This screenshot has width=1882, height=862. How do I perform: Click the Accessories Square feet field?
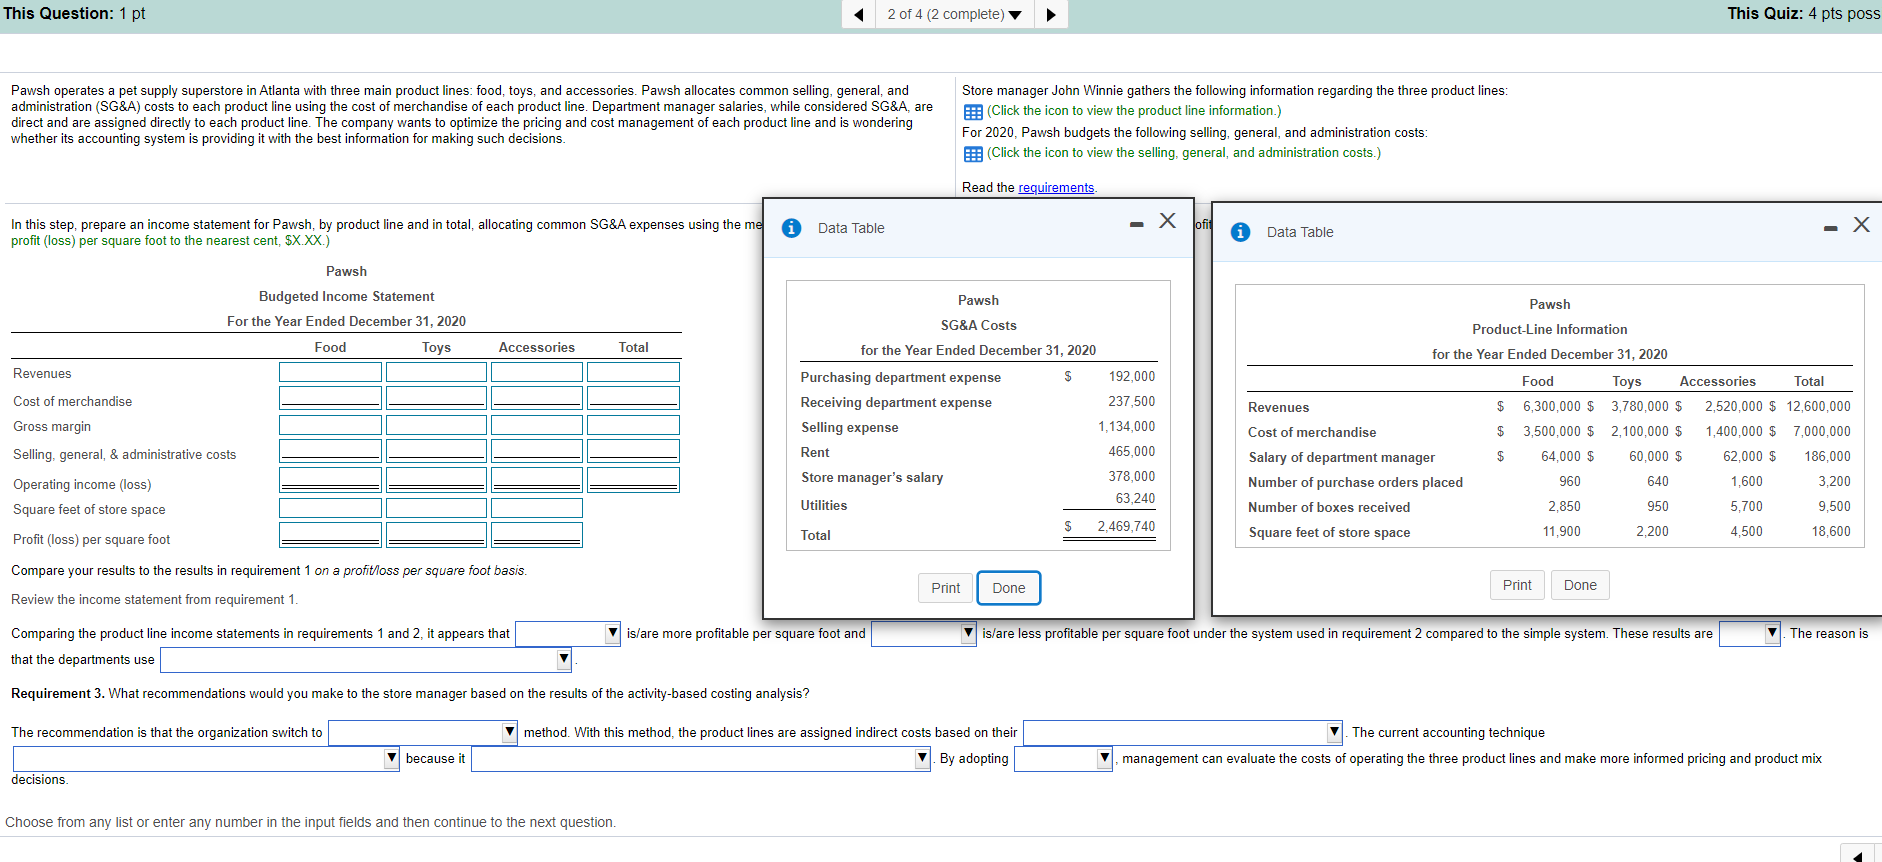coord(537,508)
